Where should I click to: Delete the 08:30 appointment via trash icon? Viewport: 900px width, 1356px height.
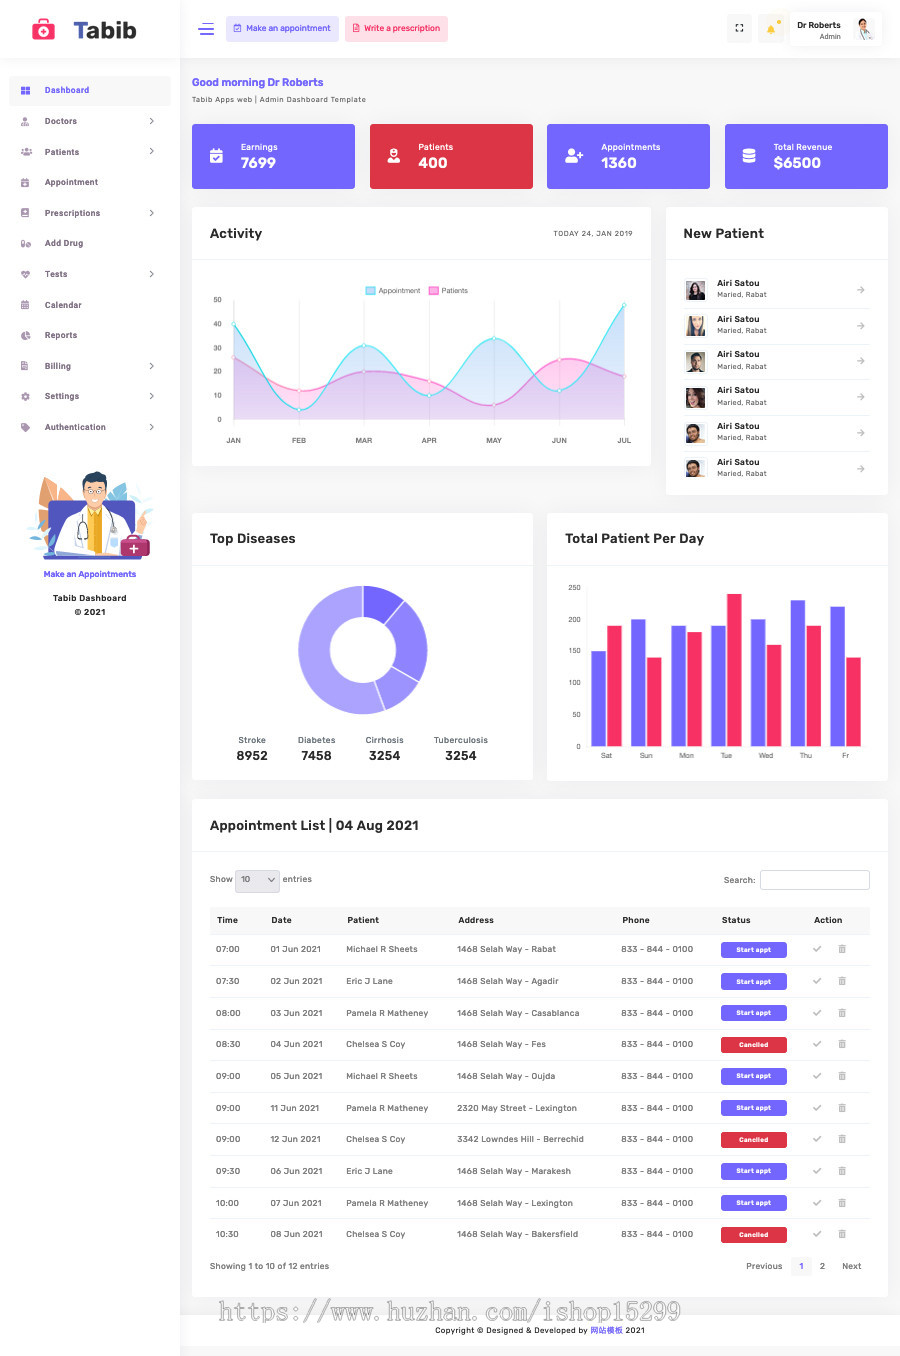pos(842,1044)
